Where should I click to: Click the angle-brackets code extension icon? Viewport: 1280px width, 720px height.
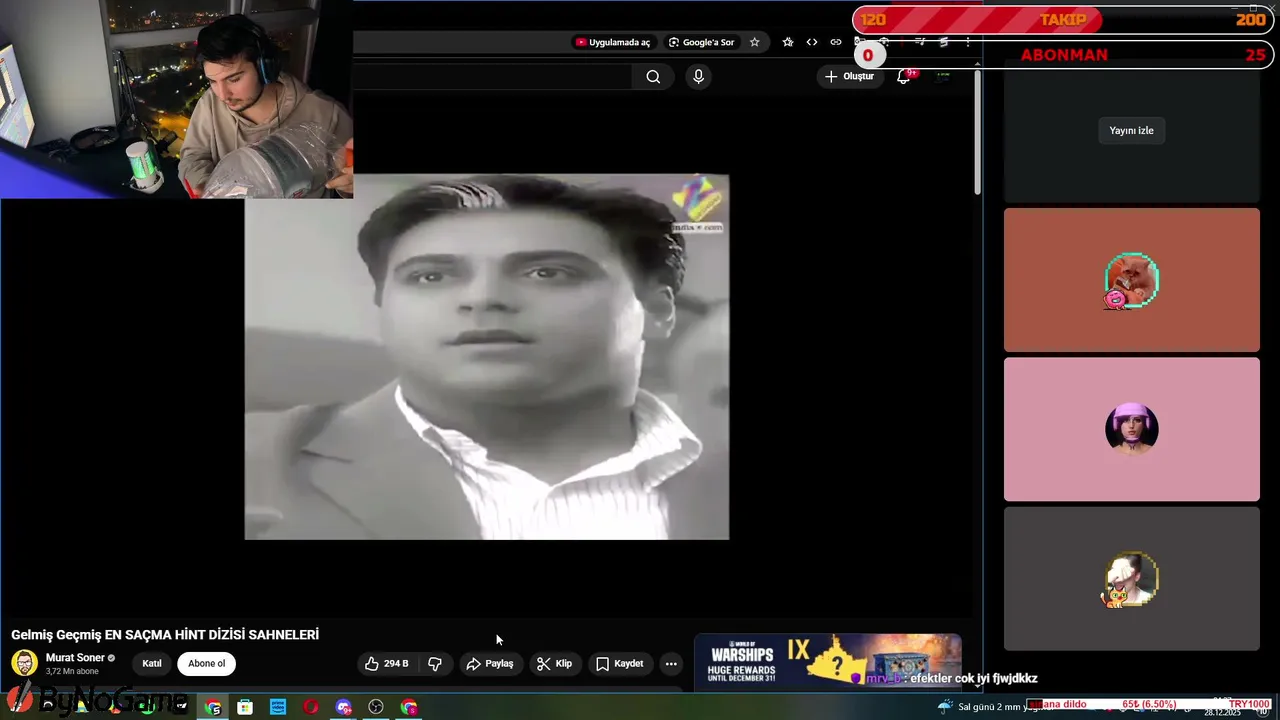pyautogui.click(x=812, y=42)
